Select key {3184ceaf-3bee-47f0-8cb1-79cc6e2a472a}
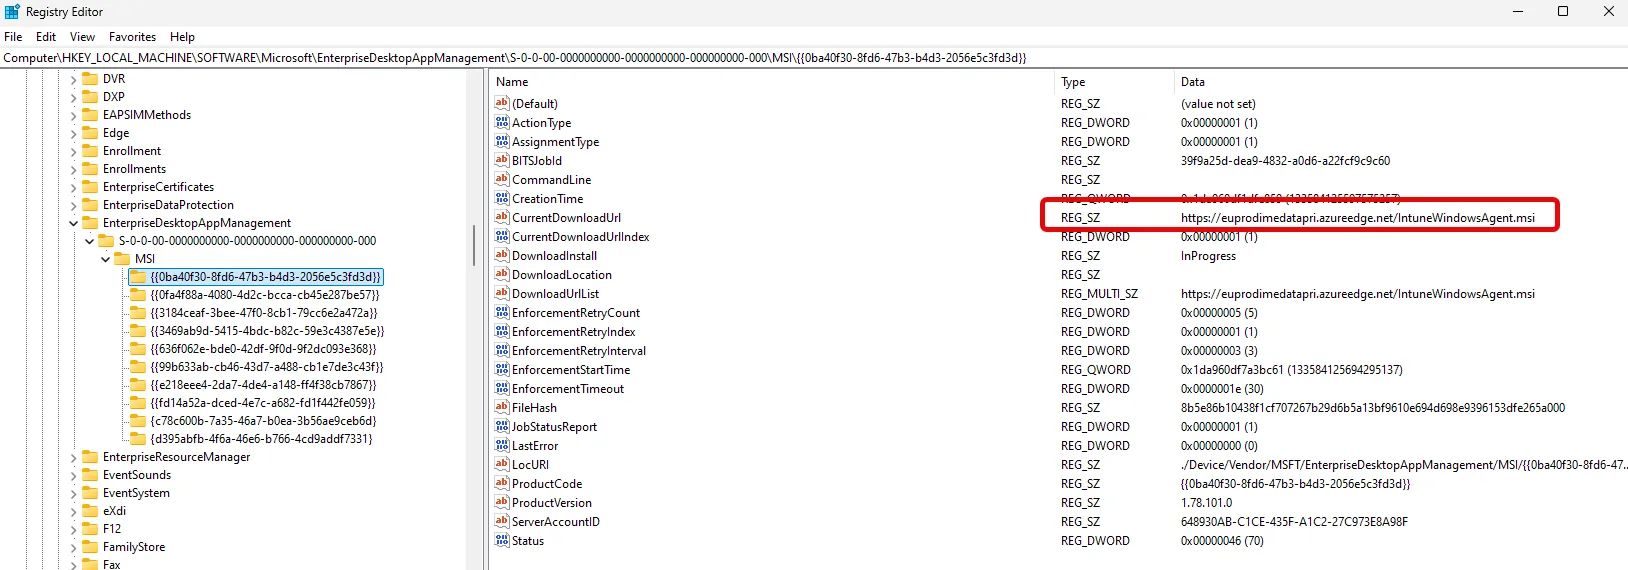The width and height of the screenshot is (1628, 570). tap(263, 312)
